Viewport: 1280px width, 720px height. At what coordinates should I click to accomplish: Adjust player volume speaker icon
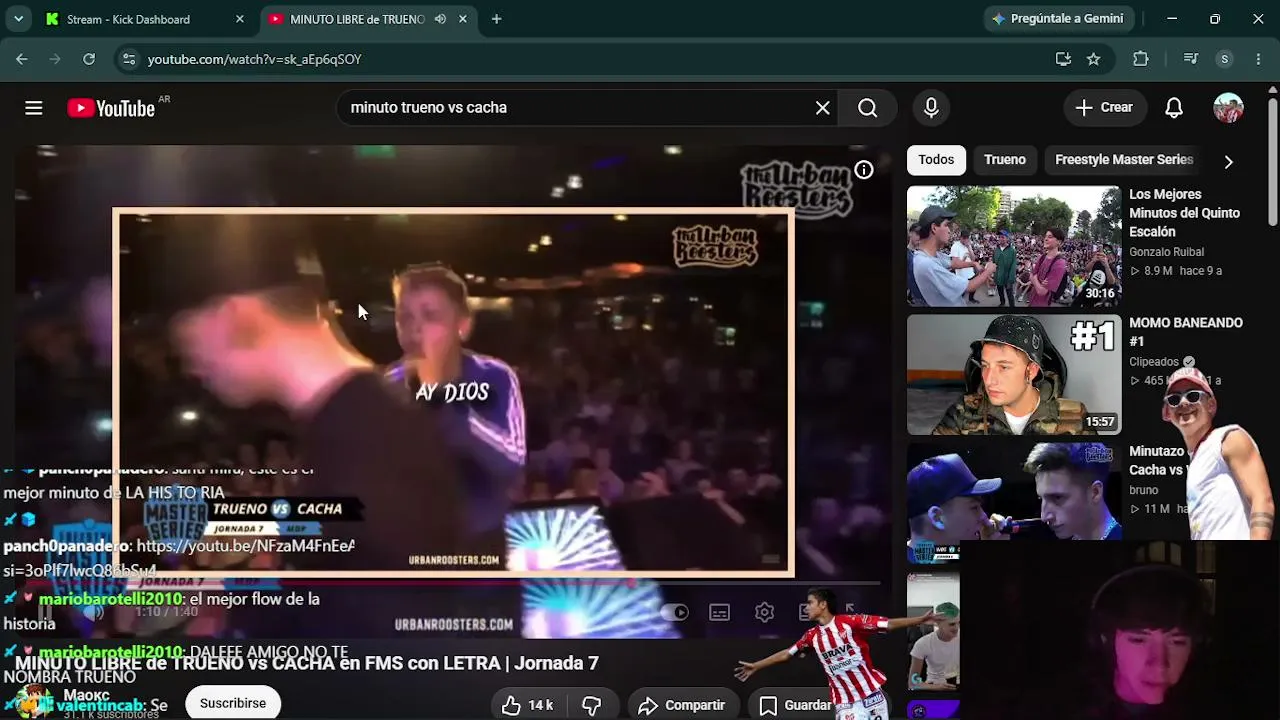pos(93,611)
